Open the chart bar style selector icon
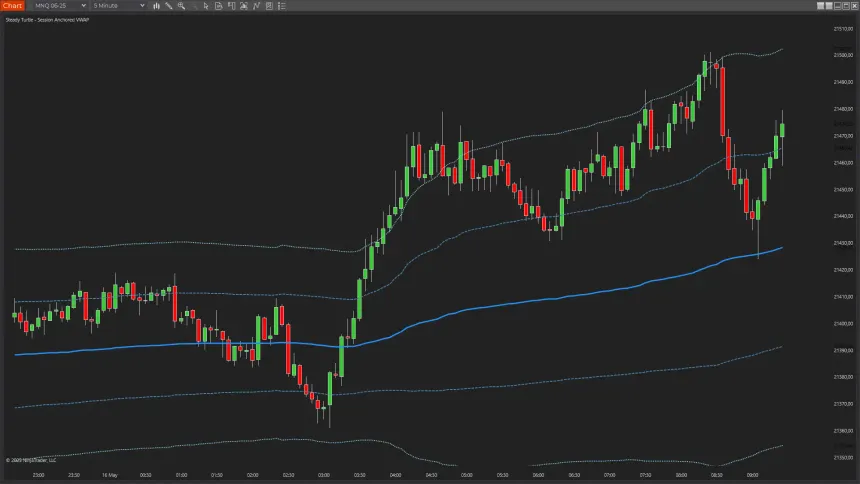The width and height of the screenshot is (860, 484). click(156, 6)
